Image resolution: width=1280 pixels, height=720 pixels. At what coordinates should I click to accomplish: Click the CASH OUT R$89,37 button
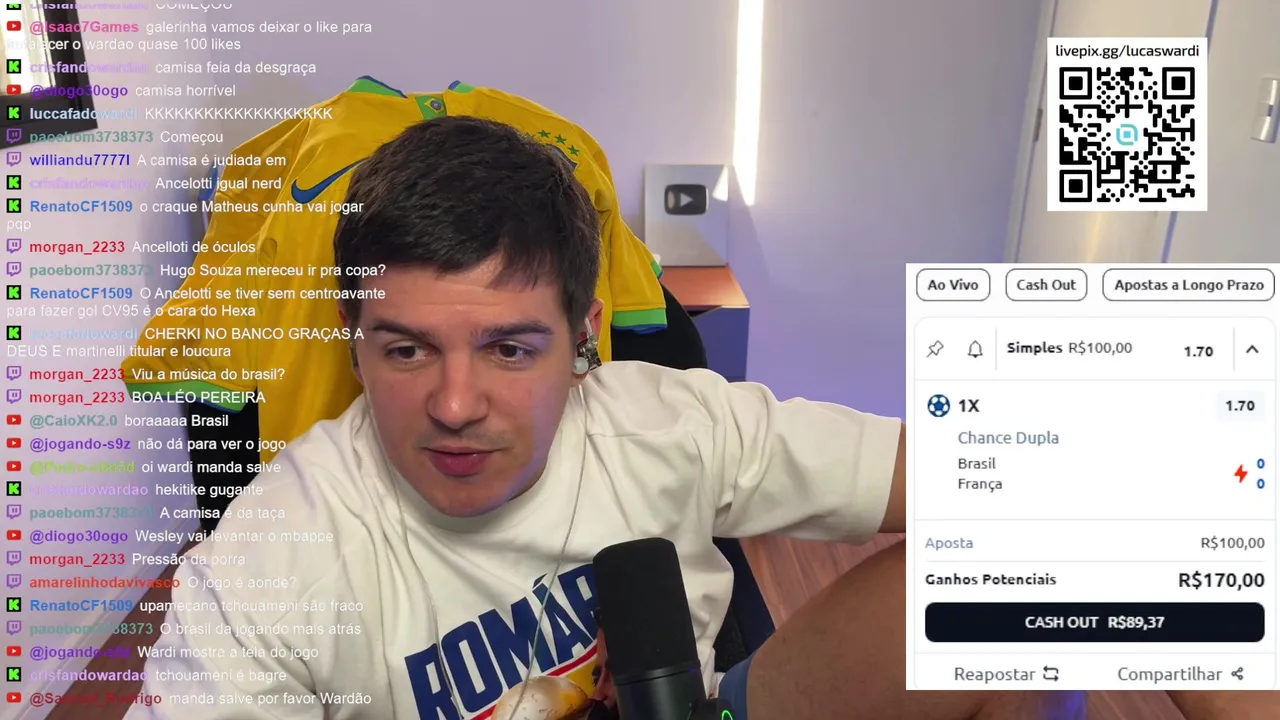tap(1094, 622)
